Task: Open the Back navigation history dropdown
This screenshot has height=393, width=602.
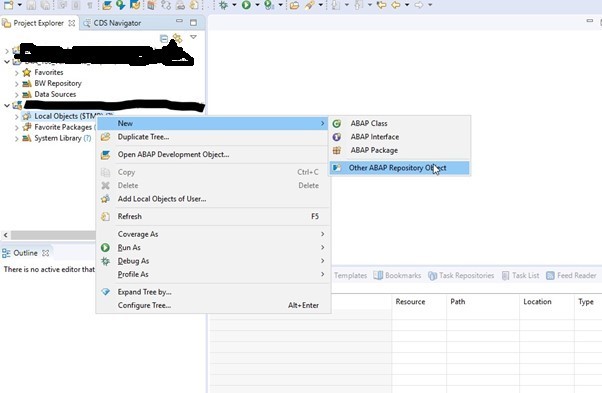Action: [x=407, y=5]
